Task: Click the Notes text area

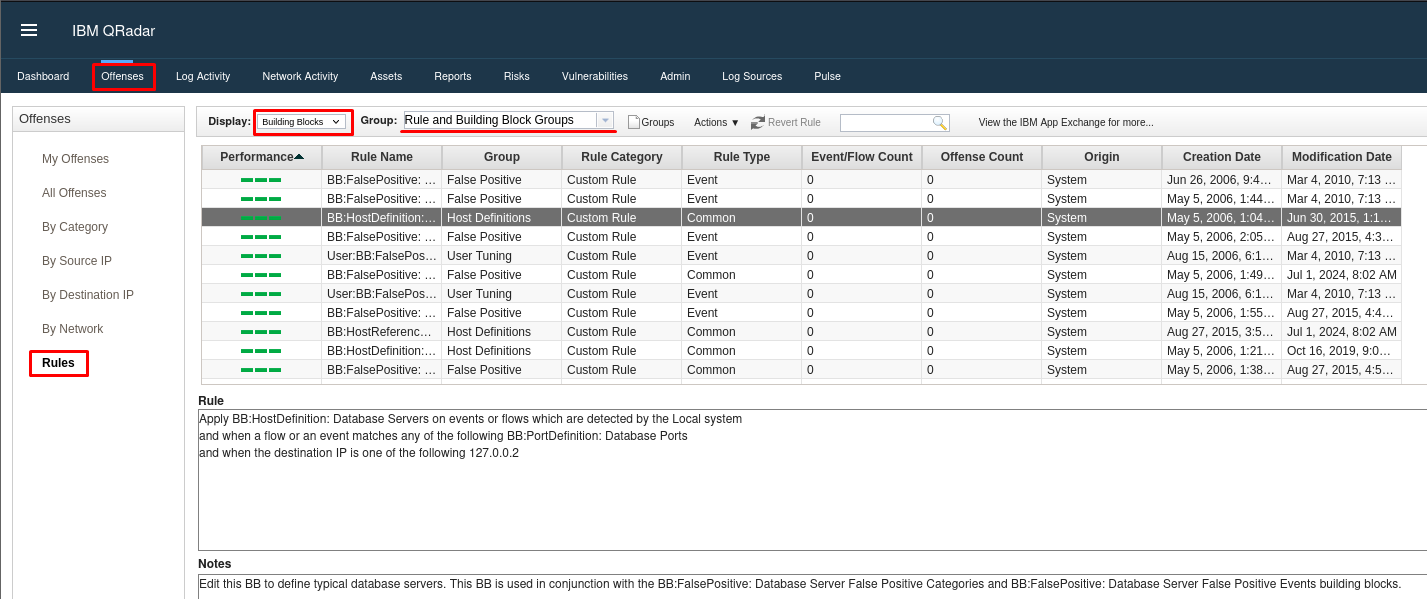Action: pyautogui.click(x=812, y=587)
